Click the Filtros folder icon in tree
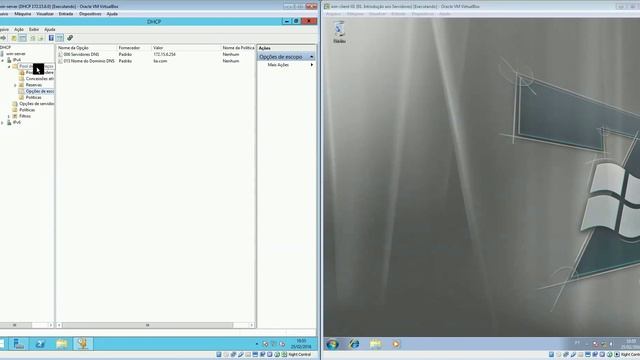The image size is (640, 360). (x=15, y=116)
